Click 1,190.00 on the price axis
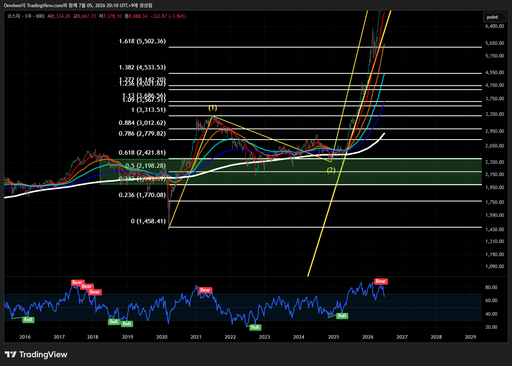 (495, 254)
